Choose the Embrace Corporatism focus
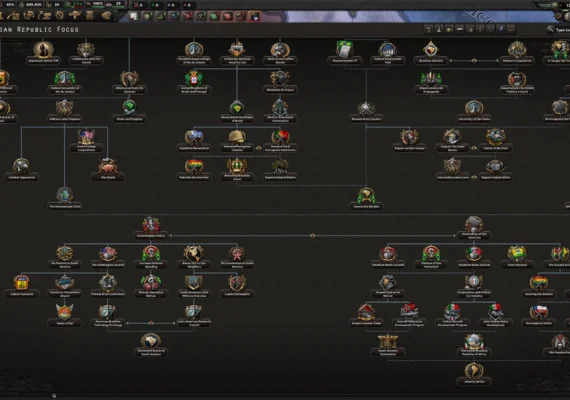This screenshot has width=570, height=400. coord(517,53)
